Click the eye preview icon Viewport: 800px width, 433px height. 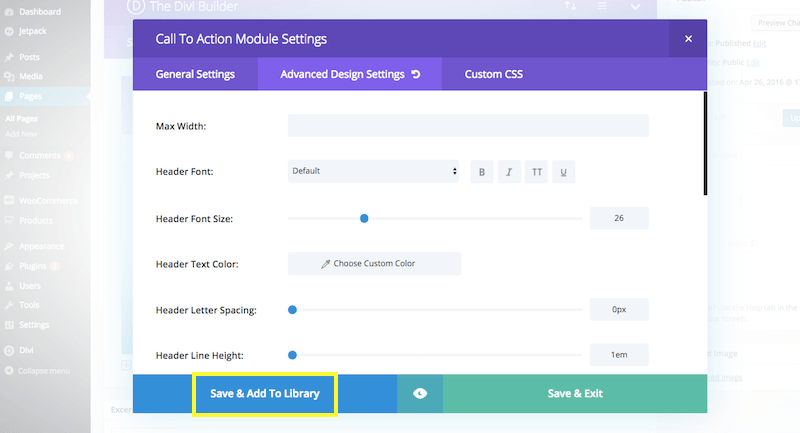(420, 394)
